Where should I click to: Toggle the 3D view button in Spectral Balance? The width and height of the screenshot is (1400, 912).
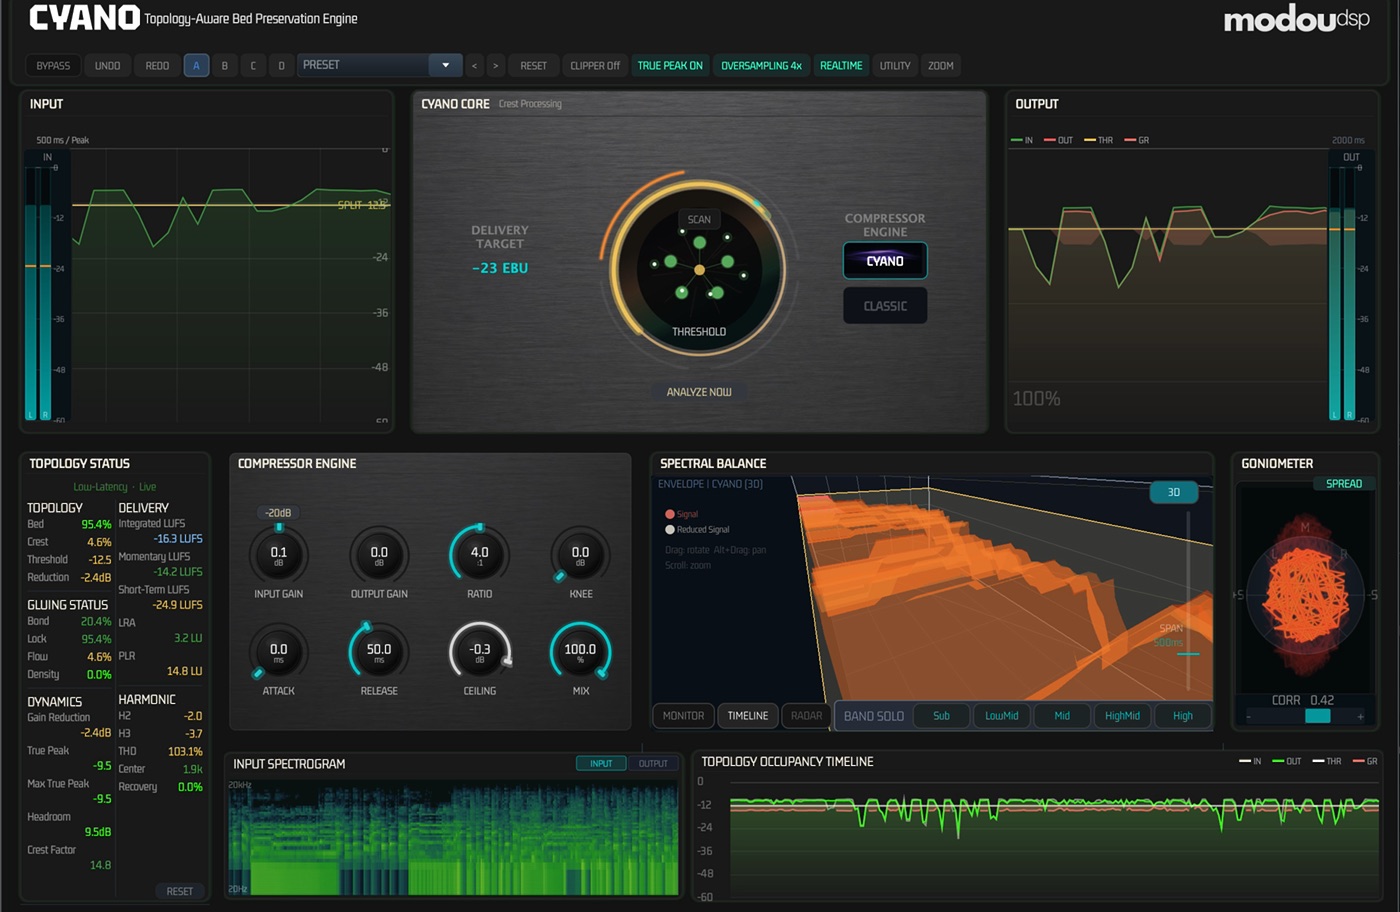click(x=1174, y=492)
